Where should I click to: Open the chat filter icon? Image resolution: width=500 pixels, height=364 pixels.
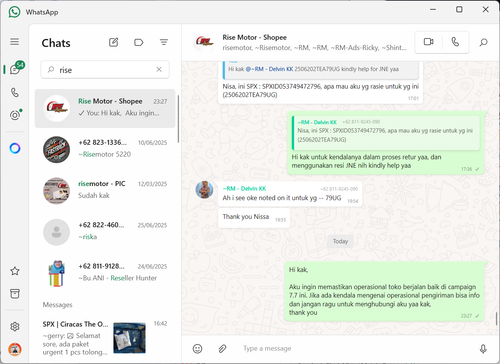click(164, 42)
